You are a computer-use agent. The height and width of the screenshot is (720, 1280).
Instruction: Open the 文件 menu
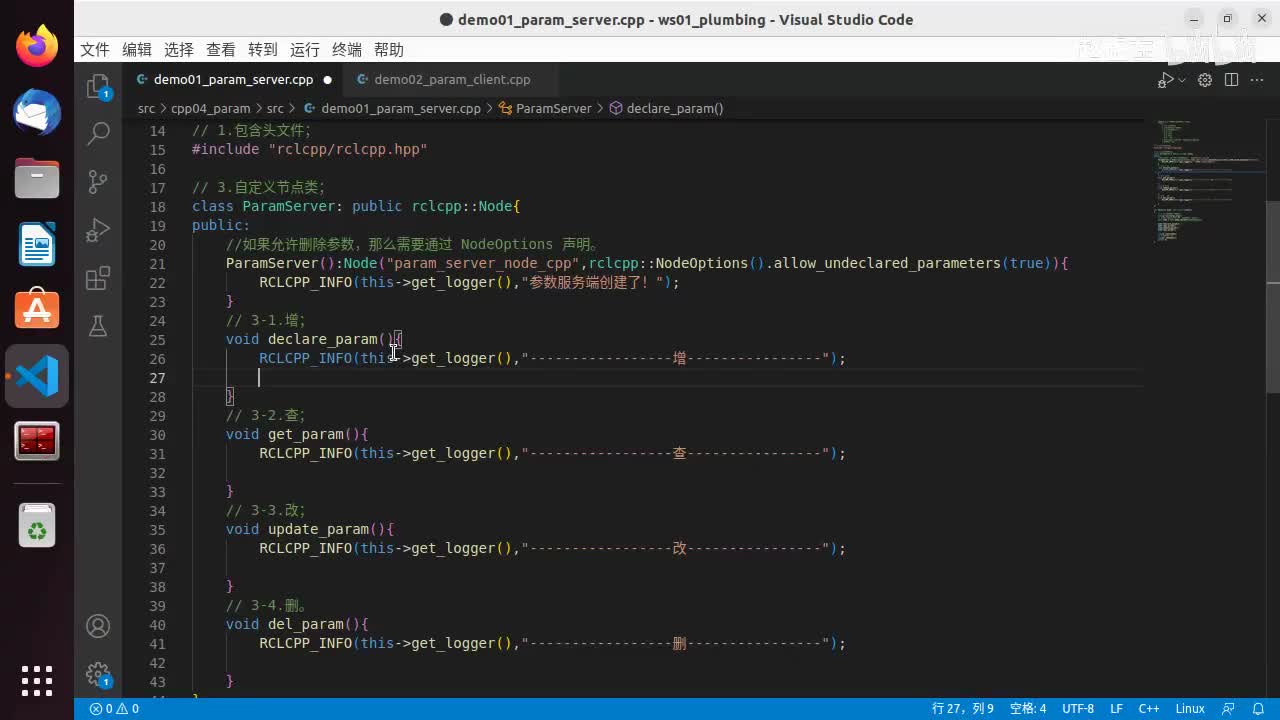tap(95, 50)
